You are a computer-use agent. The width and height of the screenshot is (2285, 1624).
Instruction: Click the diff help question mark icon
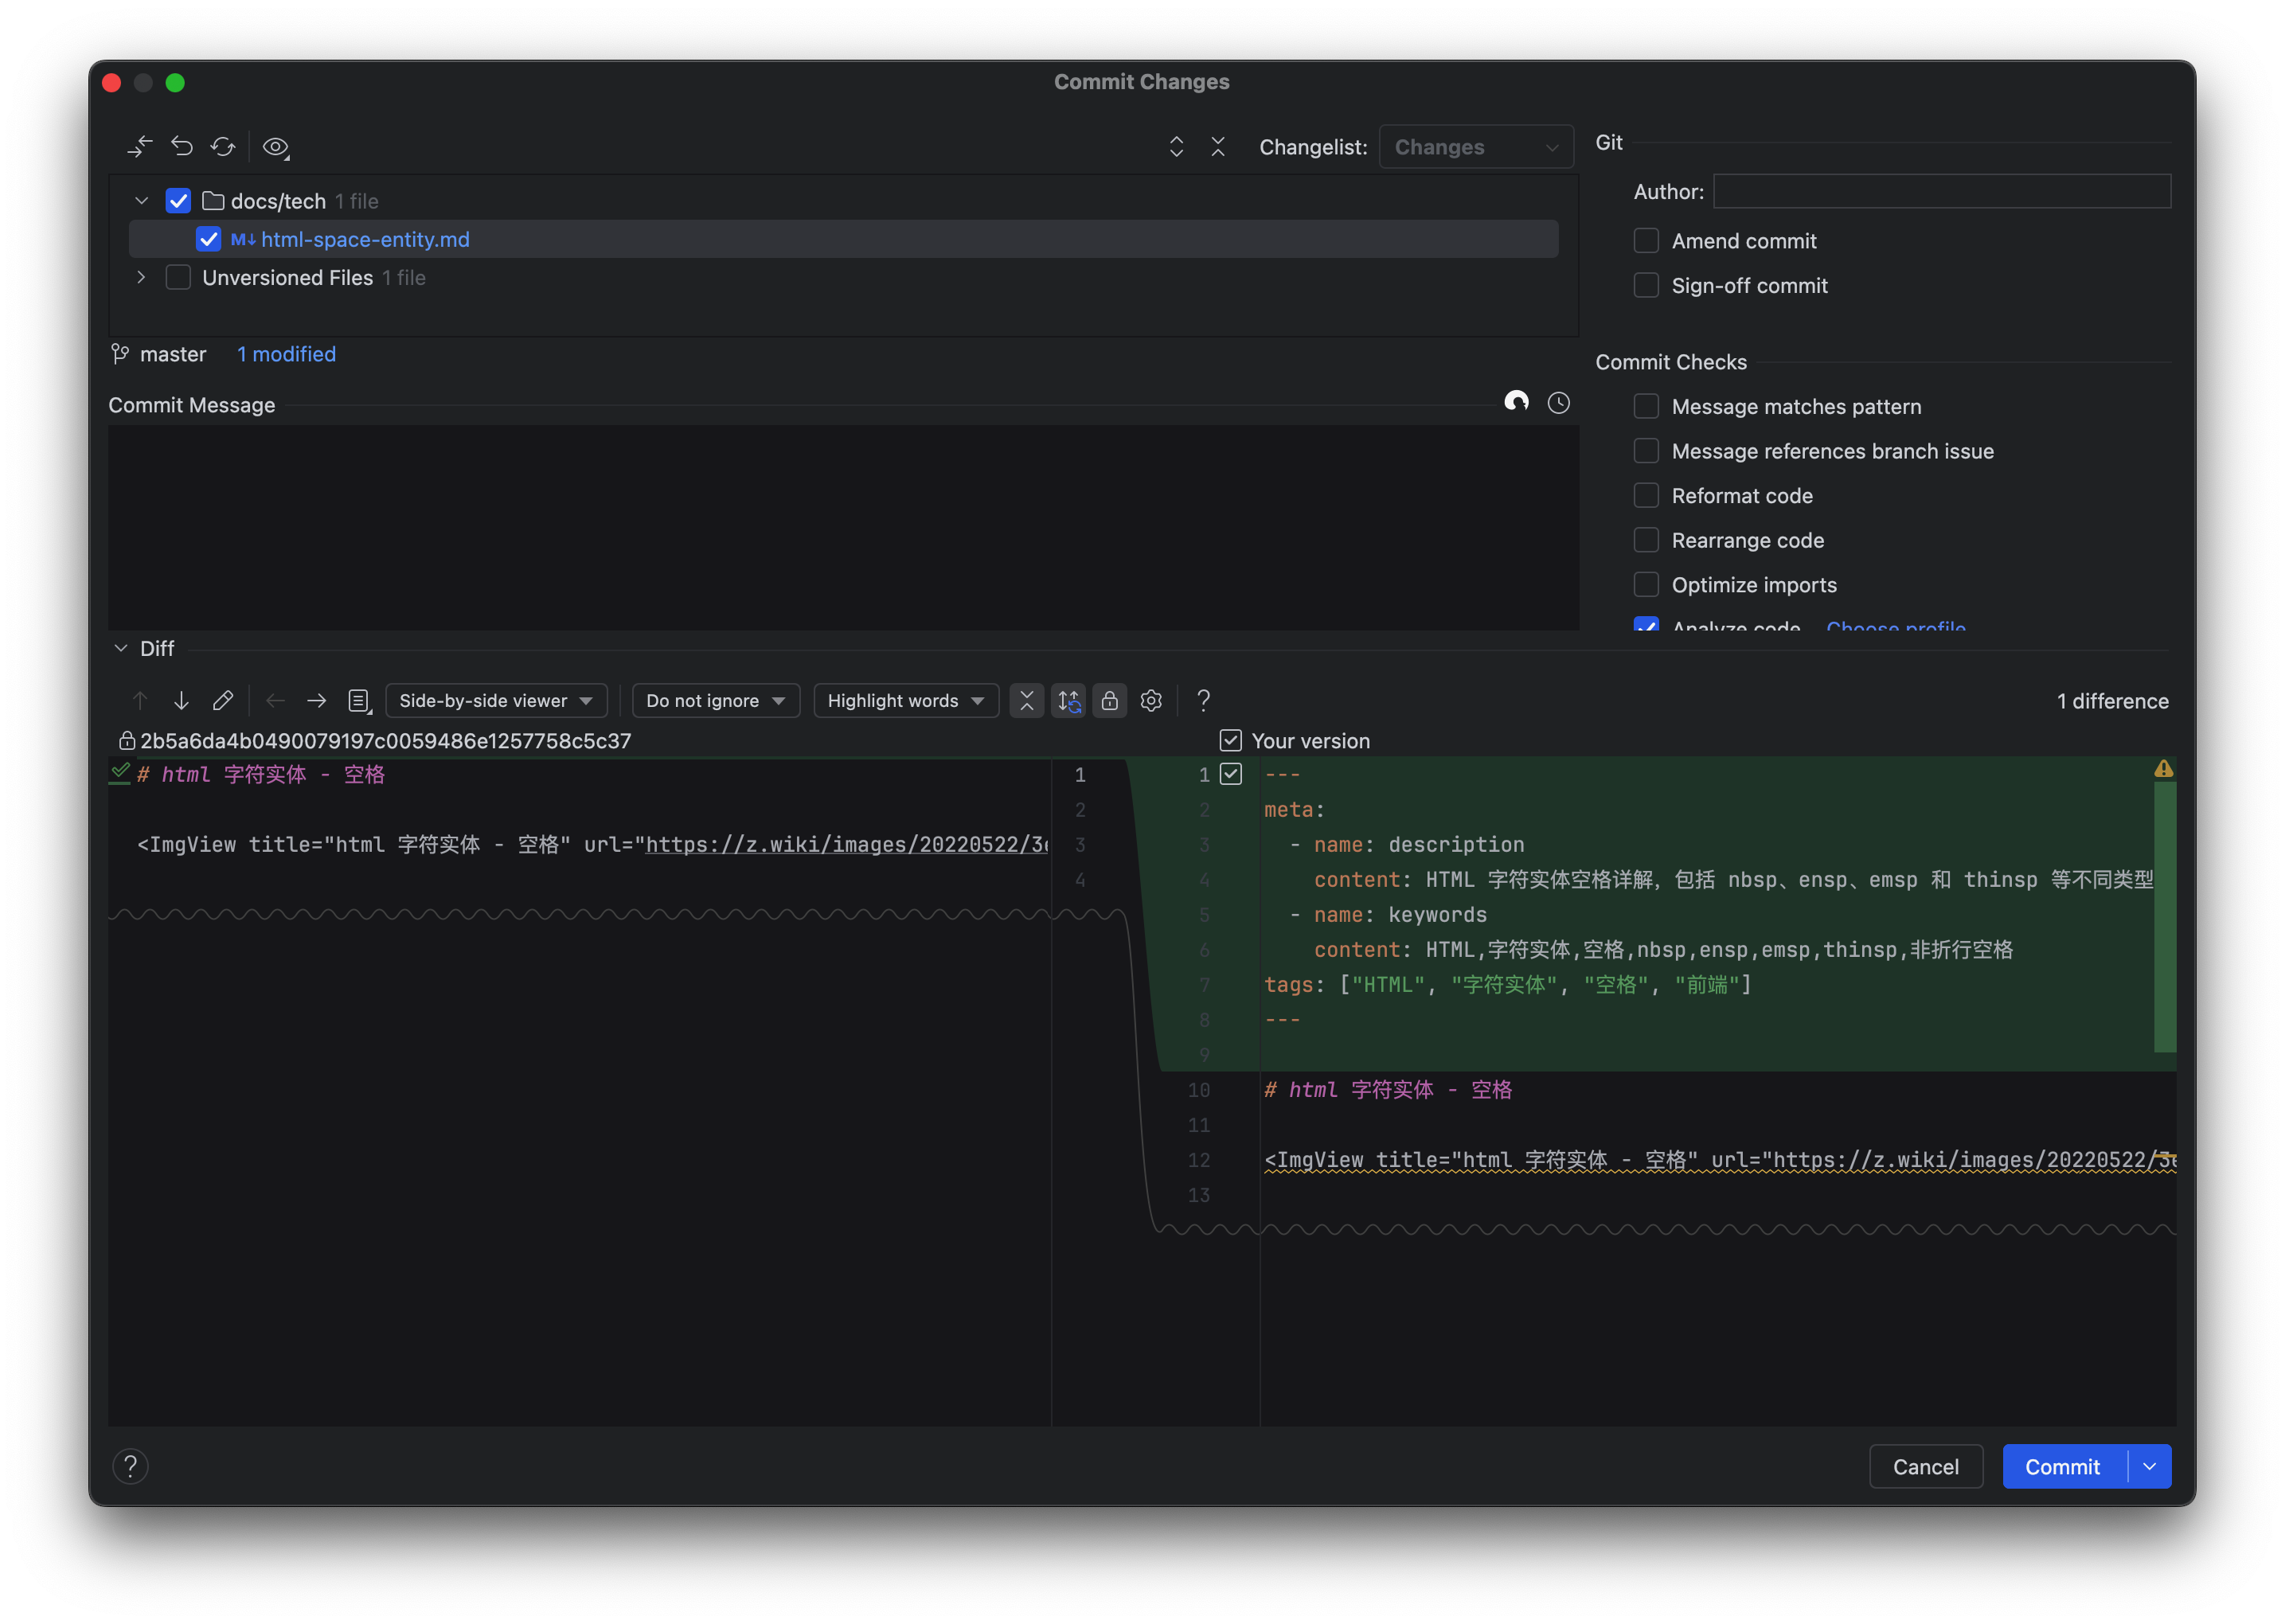click(1203, 701)
